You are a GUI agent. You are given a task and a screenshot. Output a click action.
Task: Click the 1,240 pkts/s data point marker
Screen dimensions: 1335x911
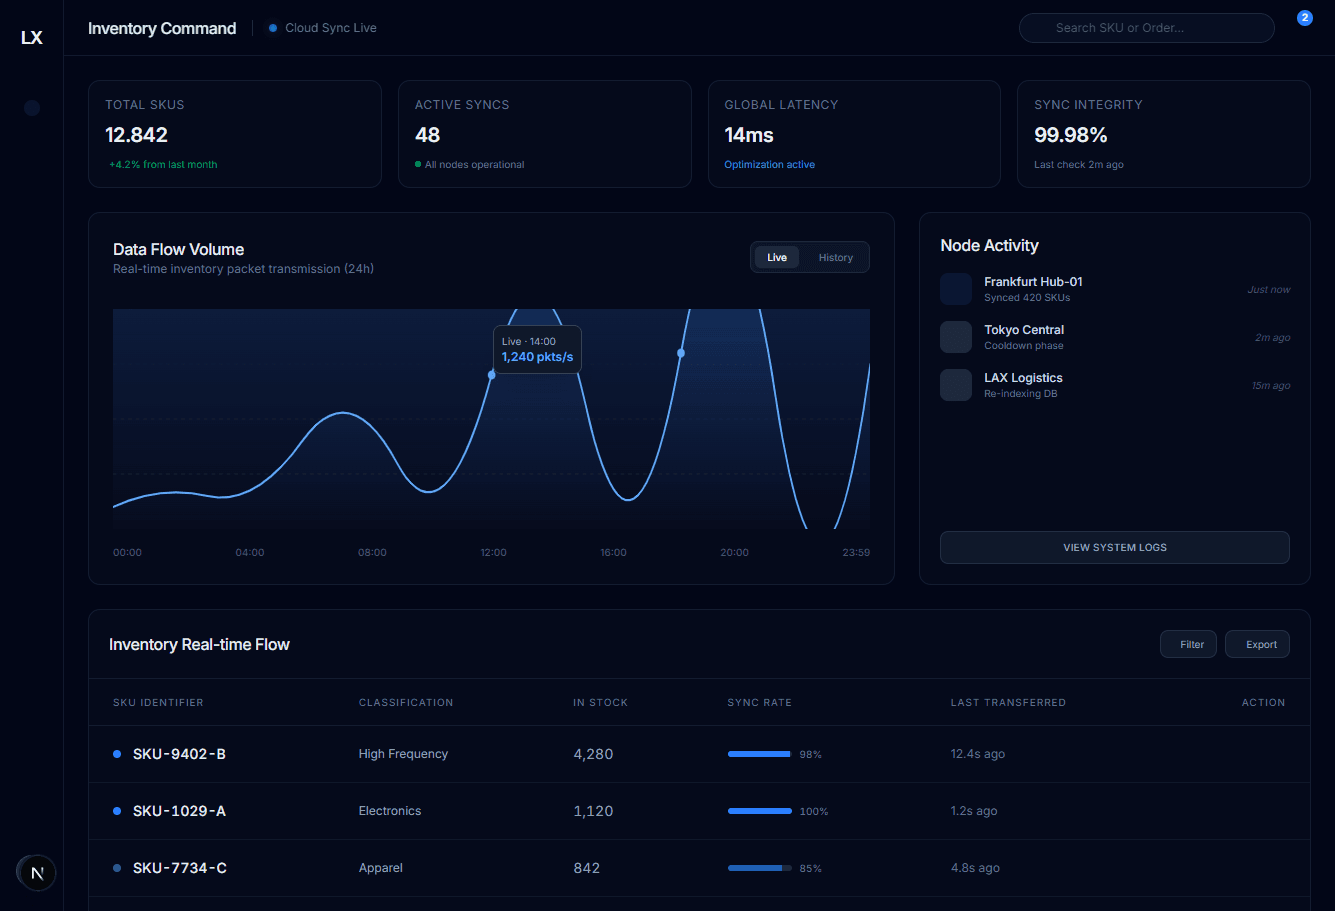pyautogui.click(x=492, y=375)
